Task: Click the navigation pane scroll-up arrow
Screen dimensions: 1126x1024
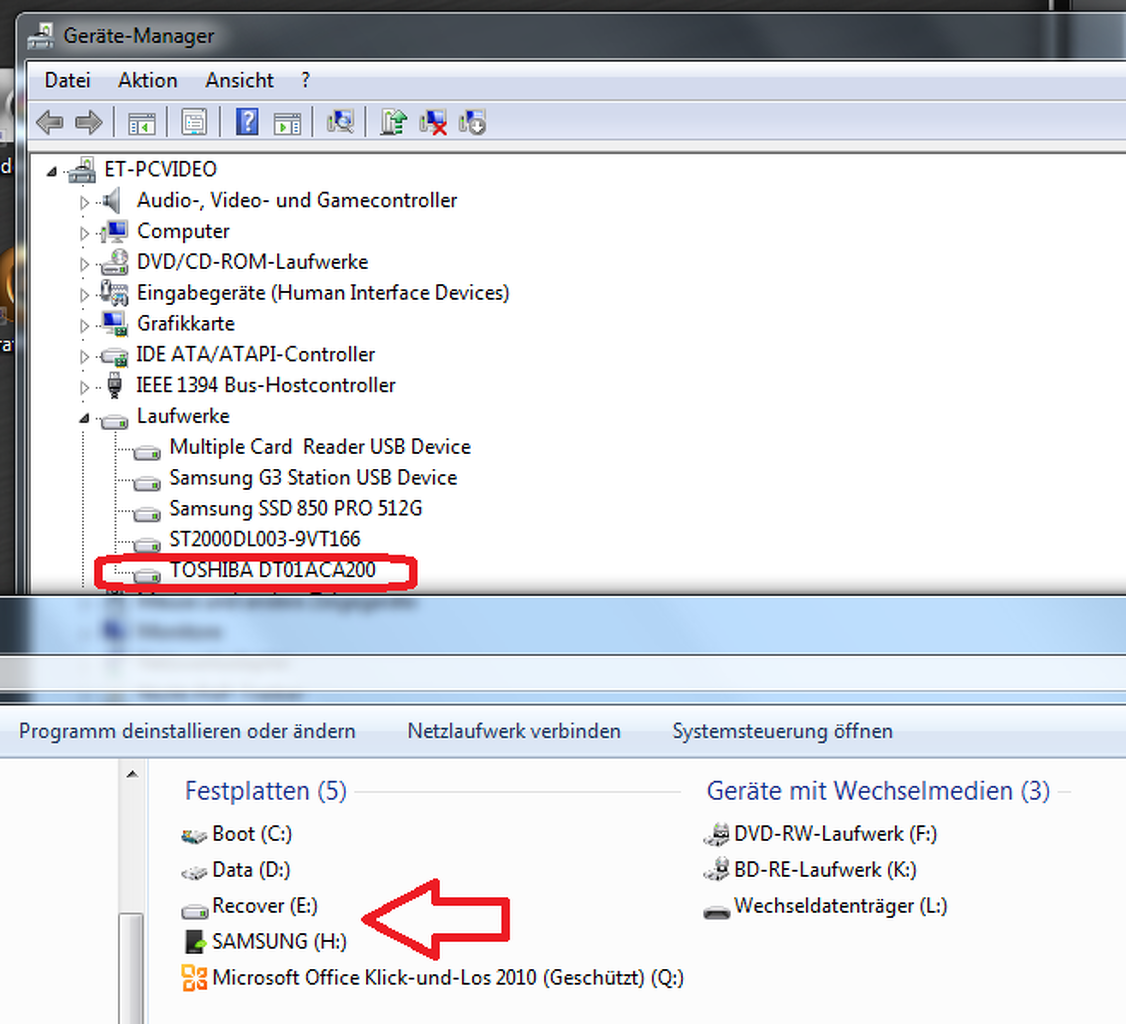Action: pos(132,774)
